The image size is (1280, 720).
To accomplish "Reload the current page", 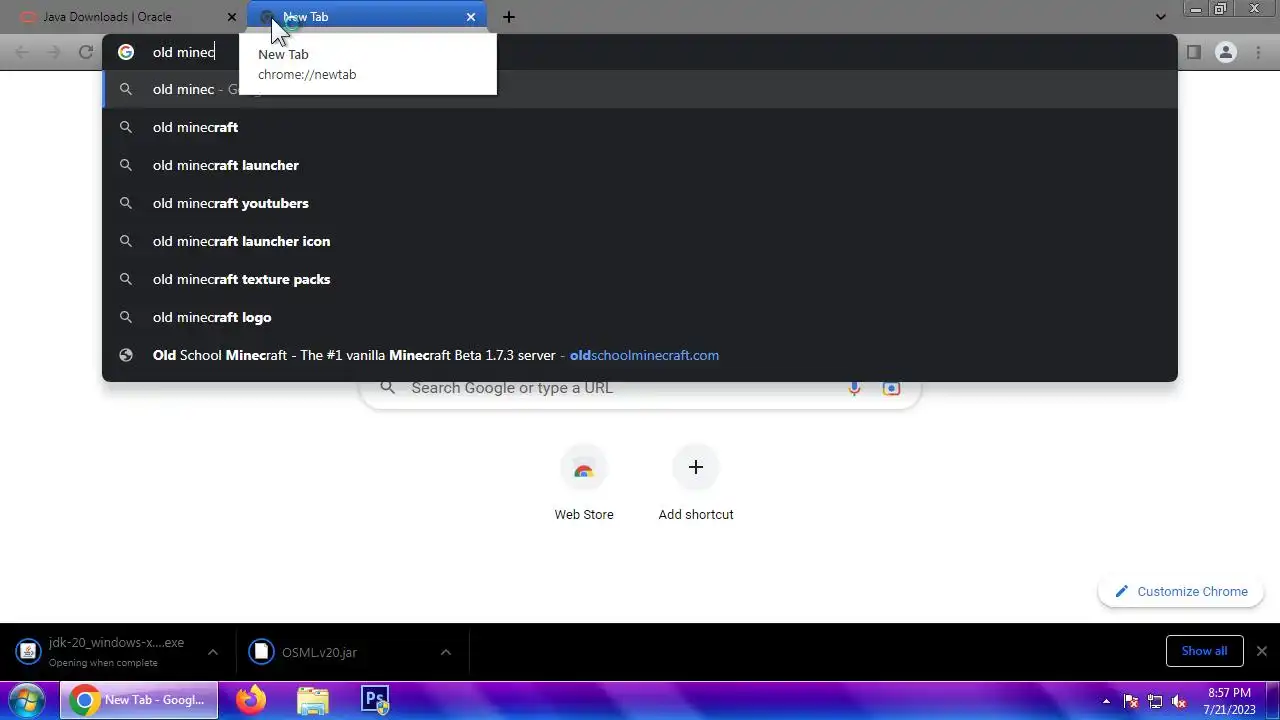I will pyautogui.click(x=86, y=52).
